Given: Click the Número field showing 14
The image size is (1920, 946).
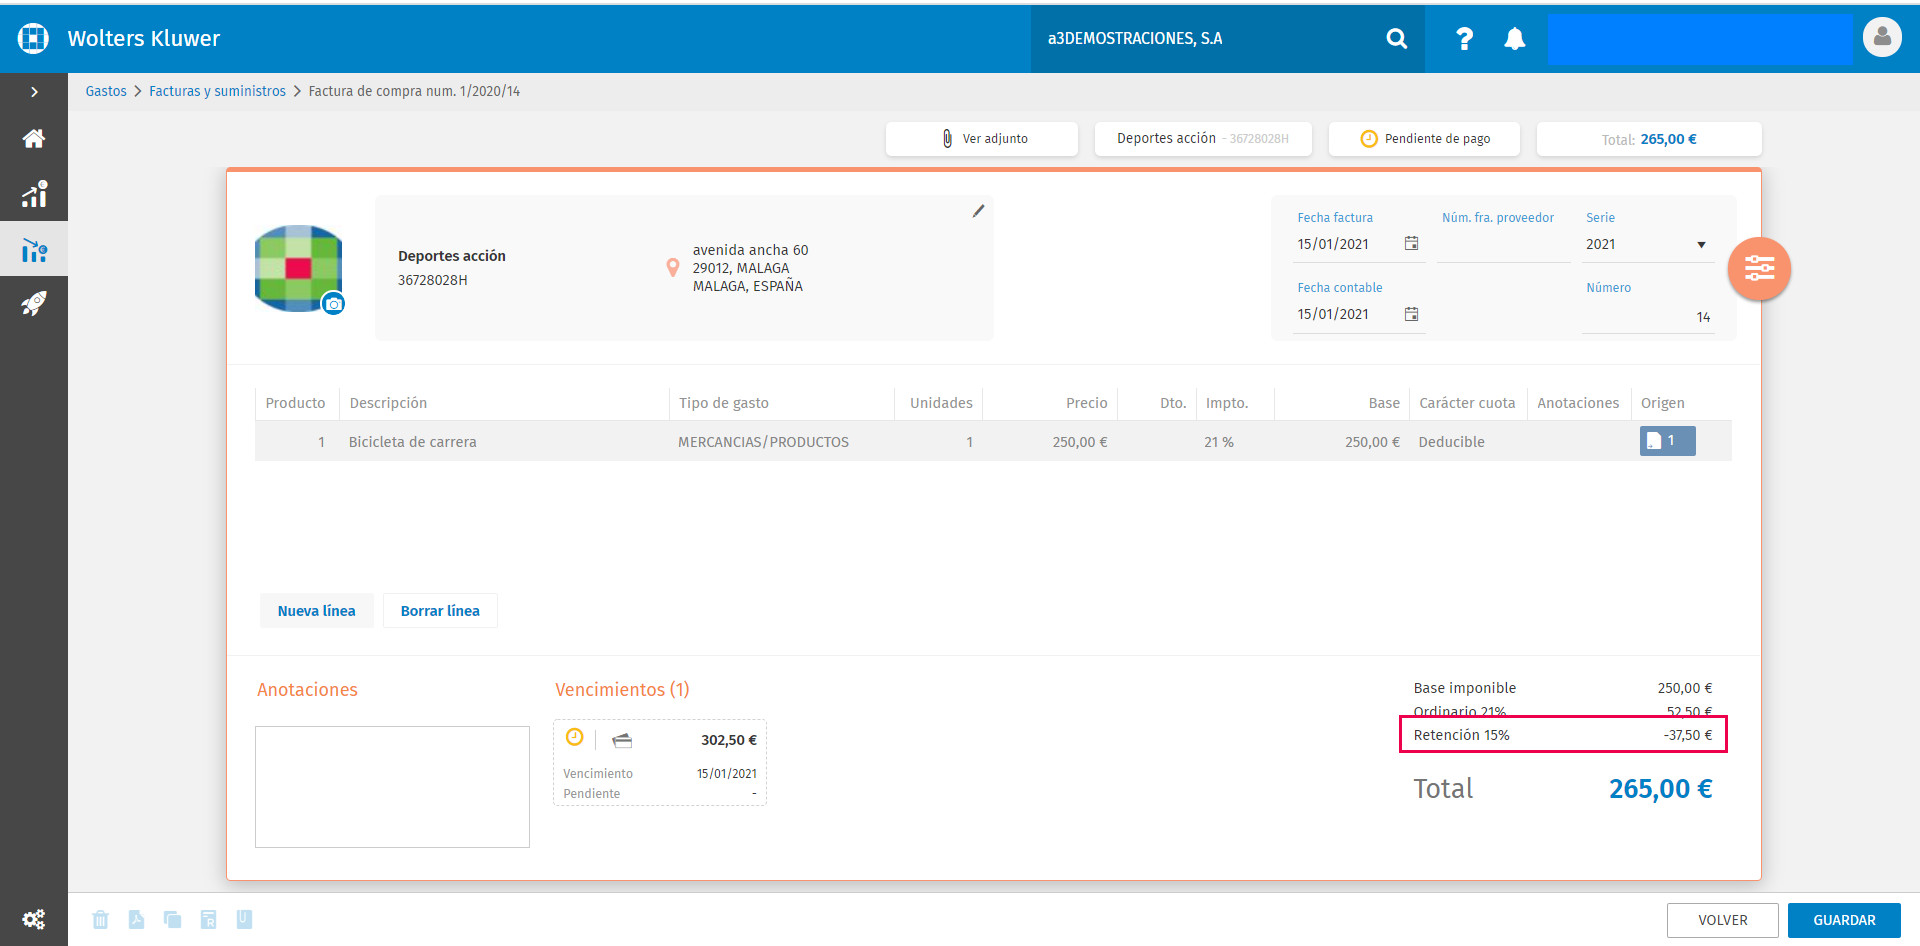Looking at the screenshot, I should pyautogui.click(x=1648, y=317).
